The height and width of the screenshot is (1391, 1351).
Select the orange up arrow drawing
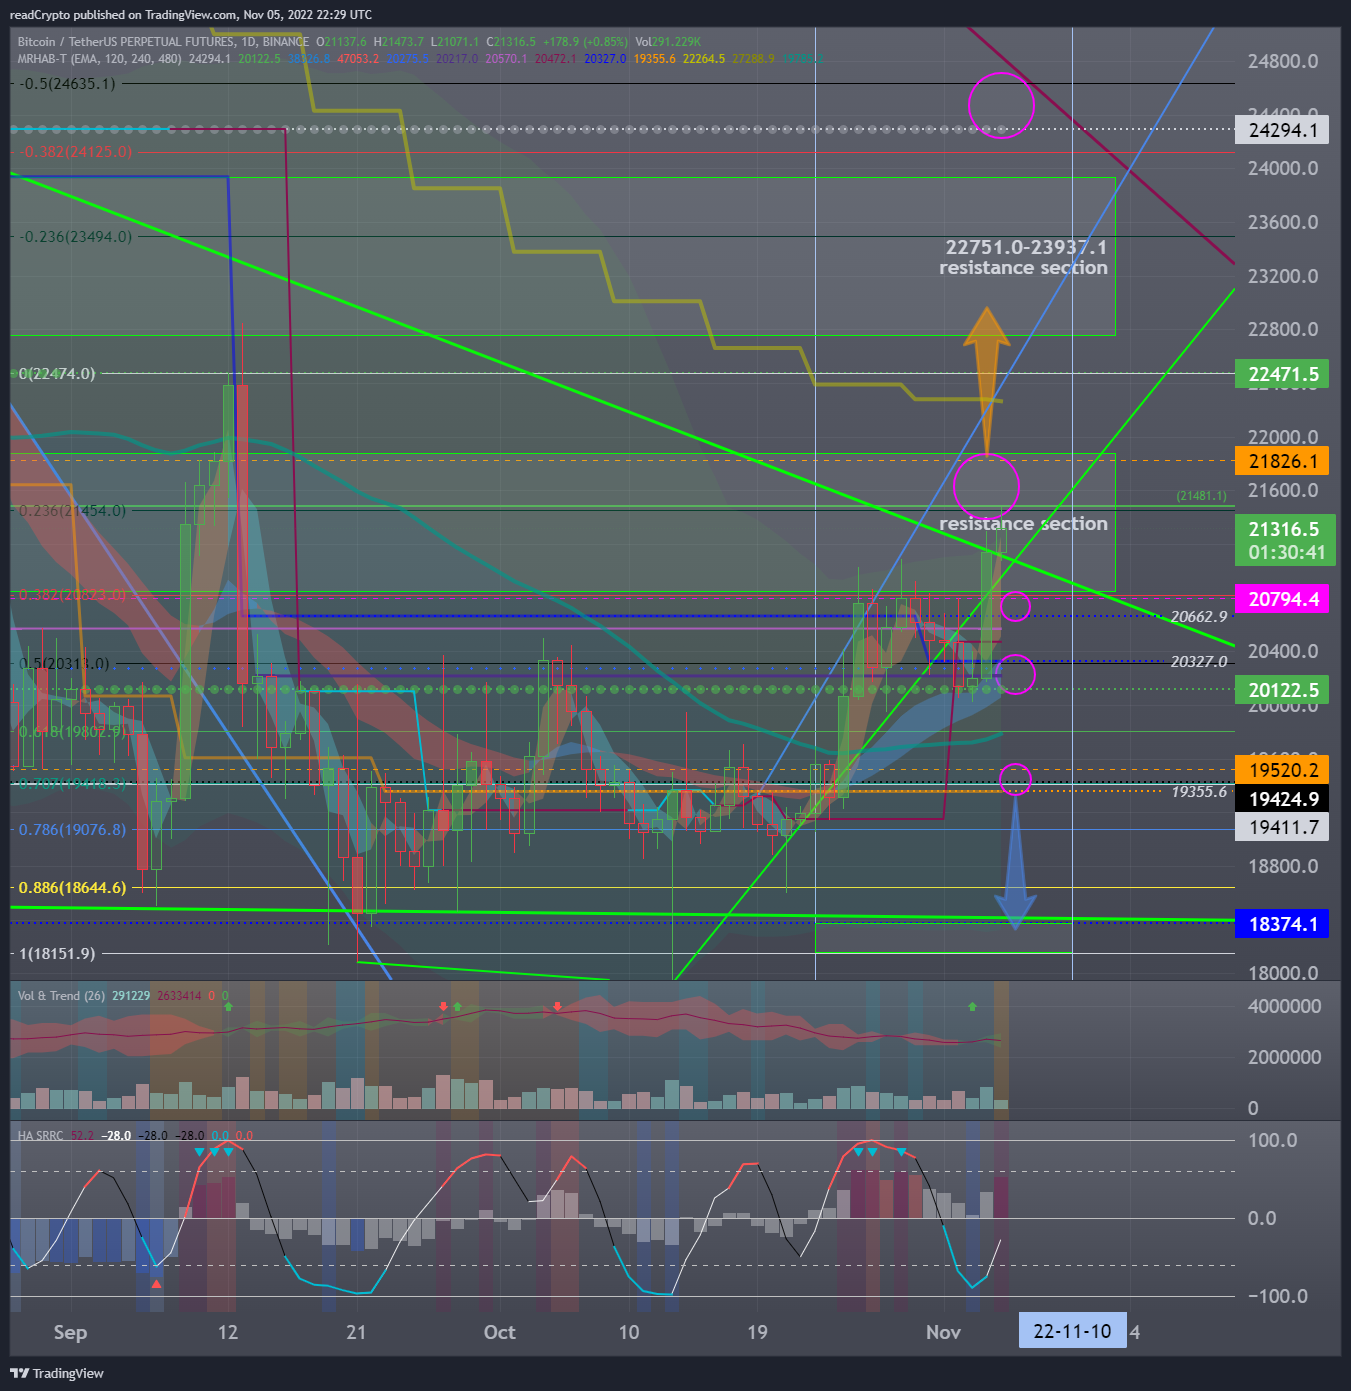pos(987,382)
